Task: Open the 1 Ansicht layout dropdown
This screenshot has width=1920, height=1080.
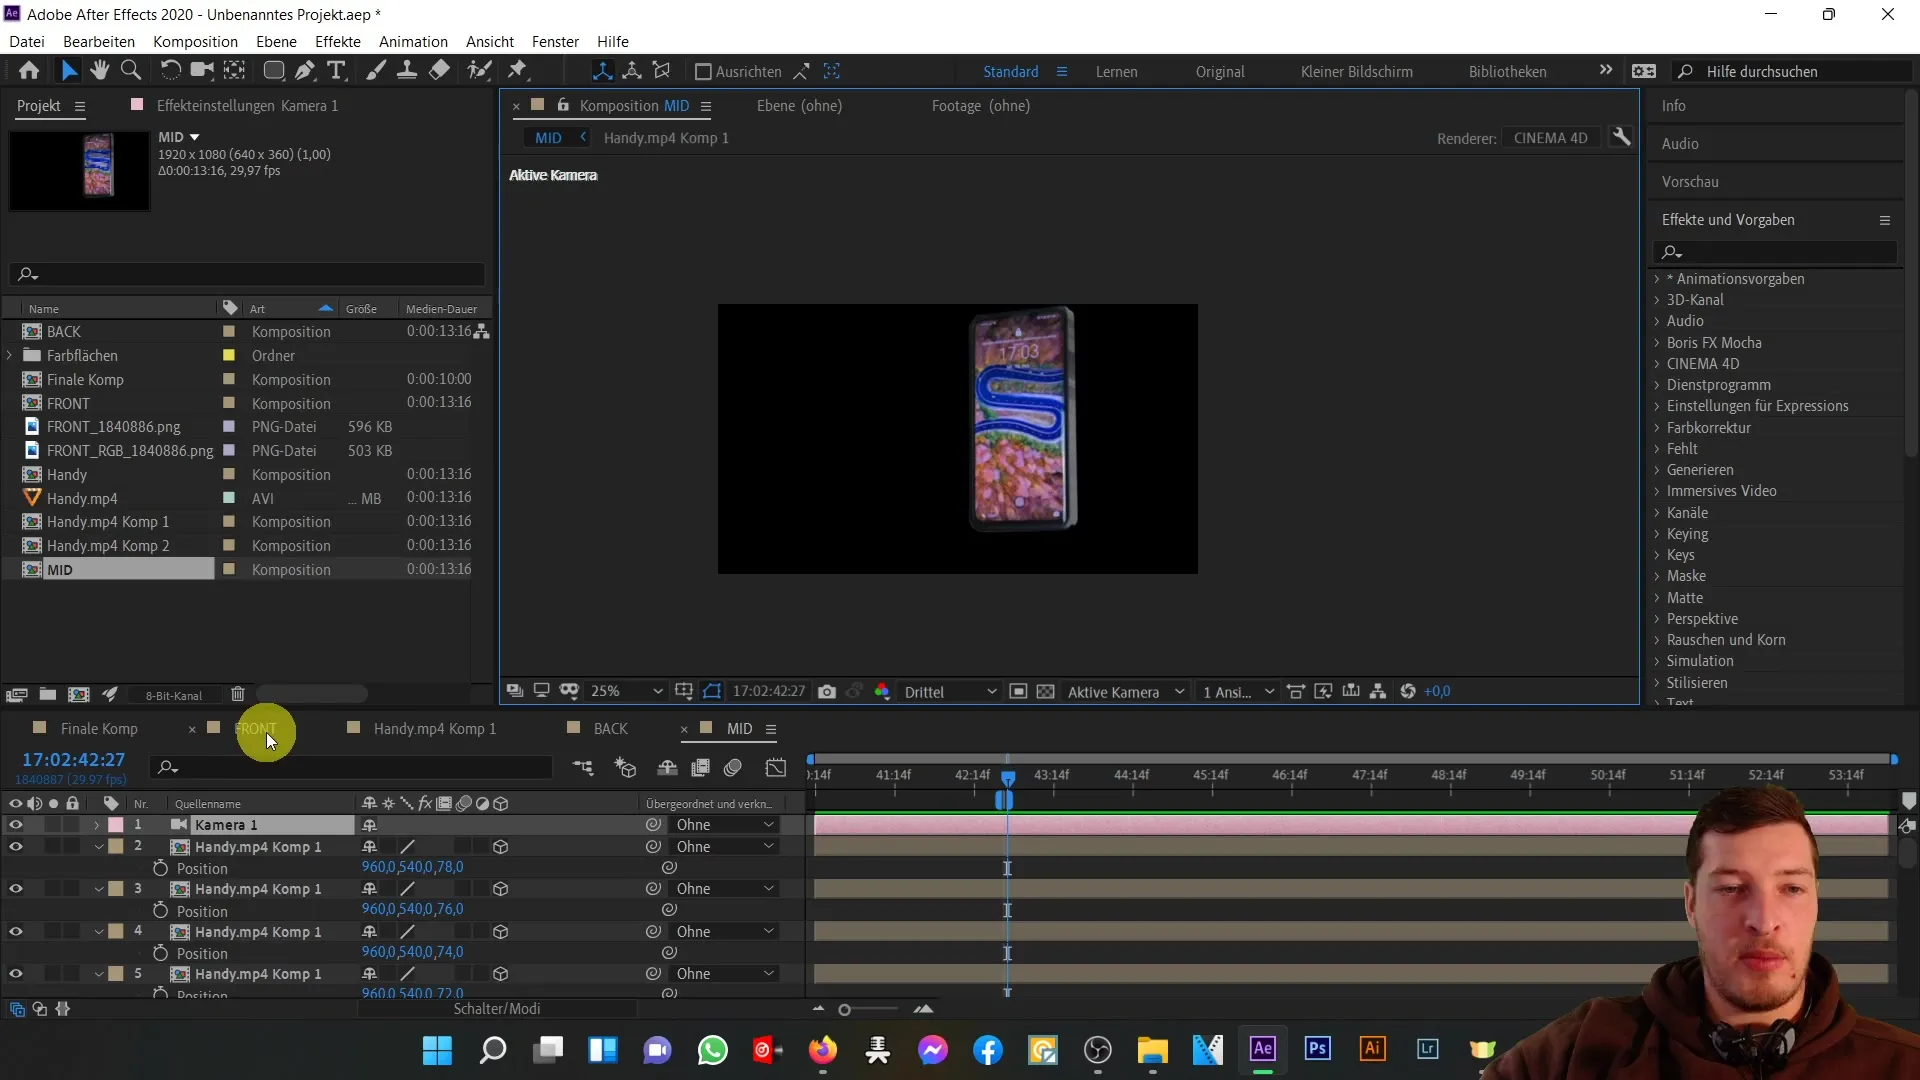Action: pyautogui.click(x=1238, y=692)
